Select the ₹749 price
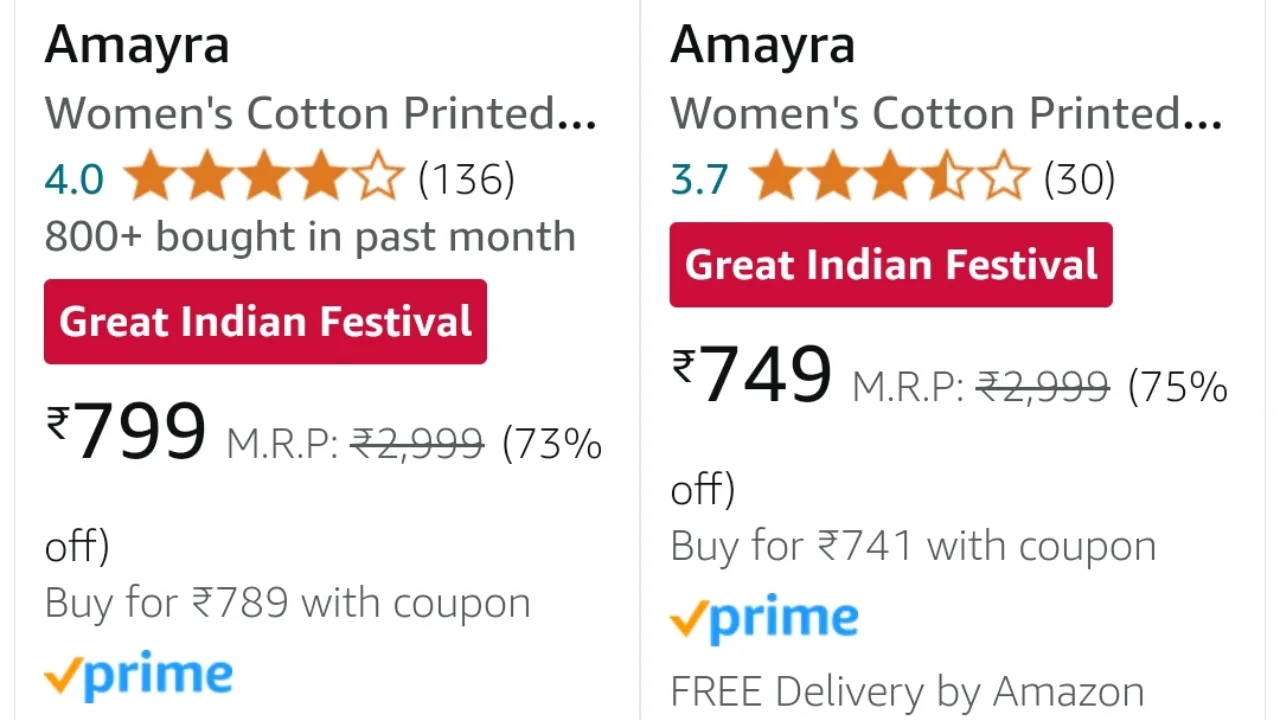1280x720 pixels. [752, 375]
